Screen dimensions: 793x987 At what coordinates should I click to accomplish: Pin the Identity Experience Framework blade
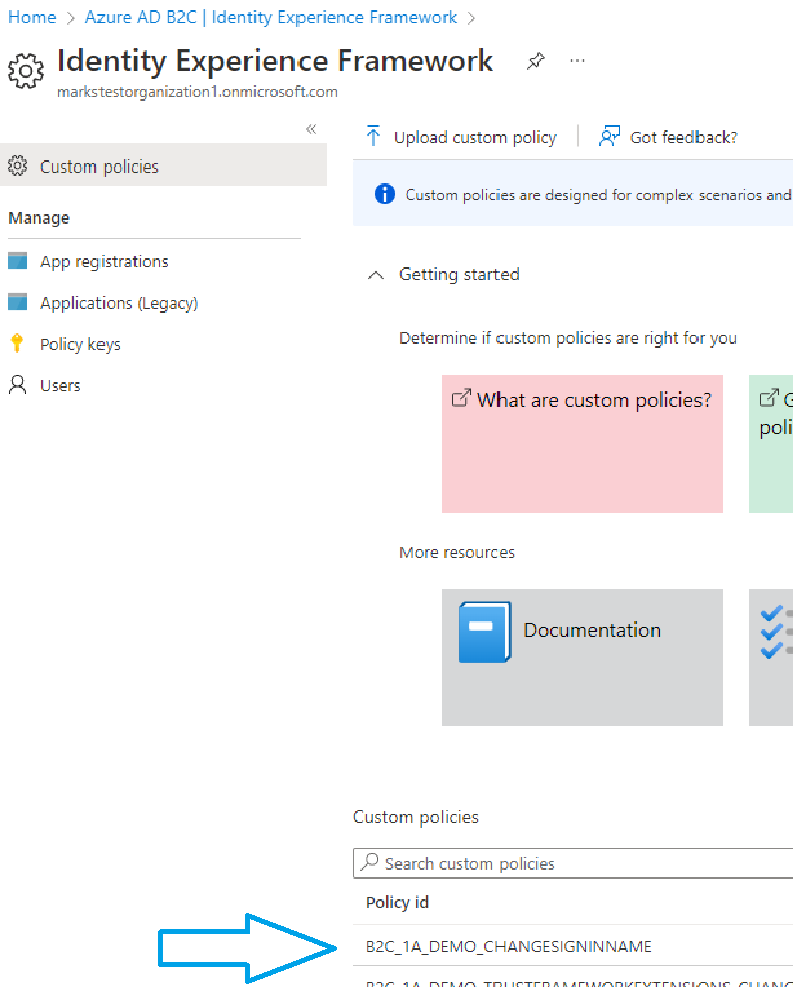click(x=536, y=61)
